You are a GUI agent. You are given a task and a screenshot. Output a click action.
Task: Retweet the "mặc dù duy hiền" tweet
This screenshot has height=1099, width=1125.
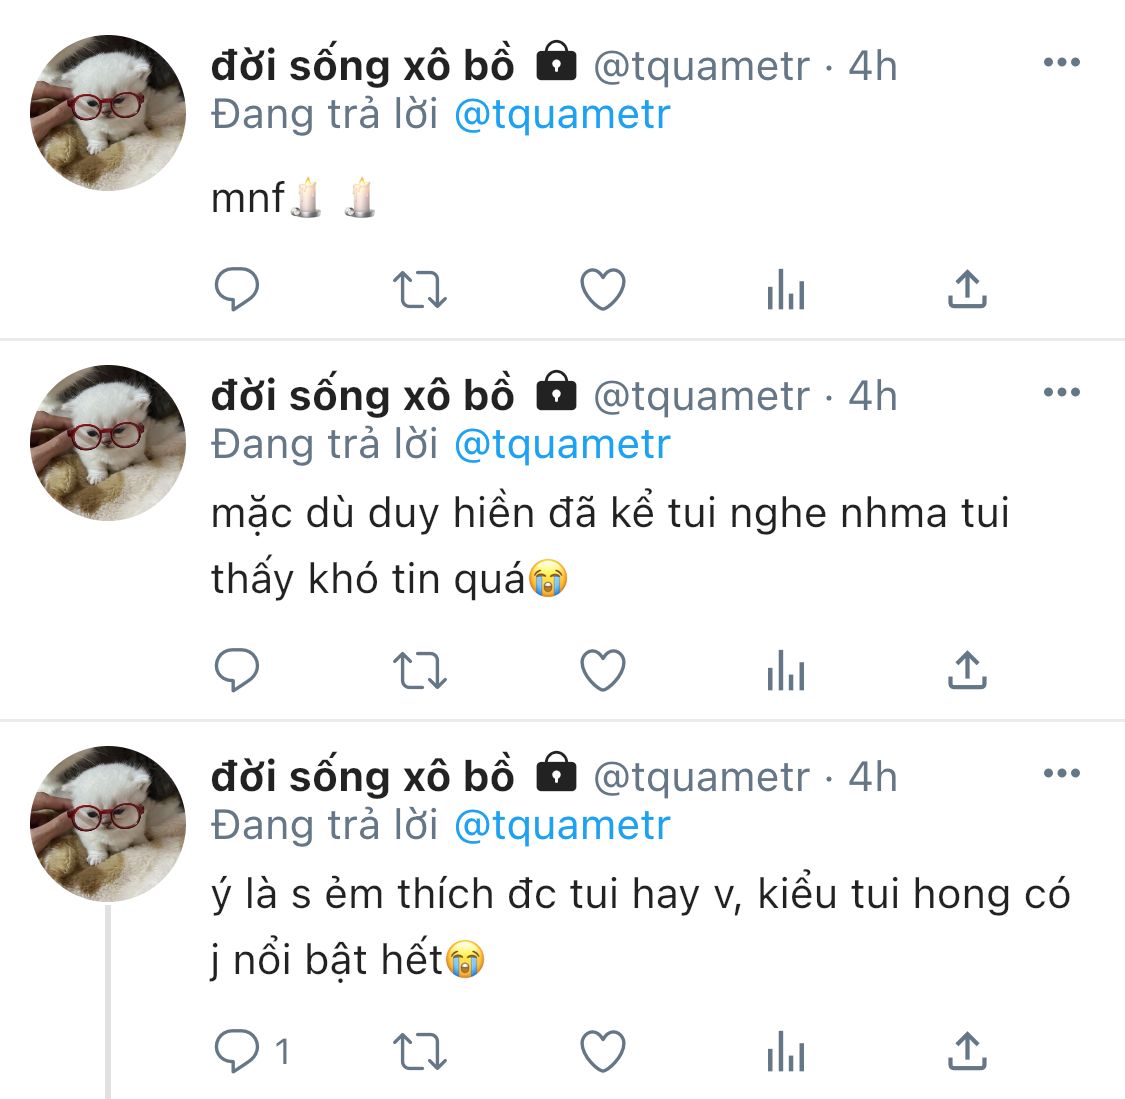(x=419, y=671)
